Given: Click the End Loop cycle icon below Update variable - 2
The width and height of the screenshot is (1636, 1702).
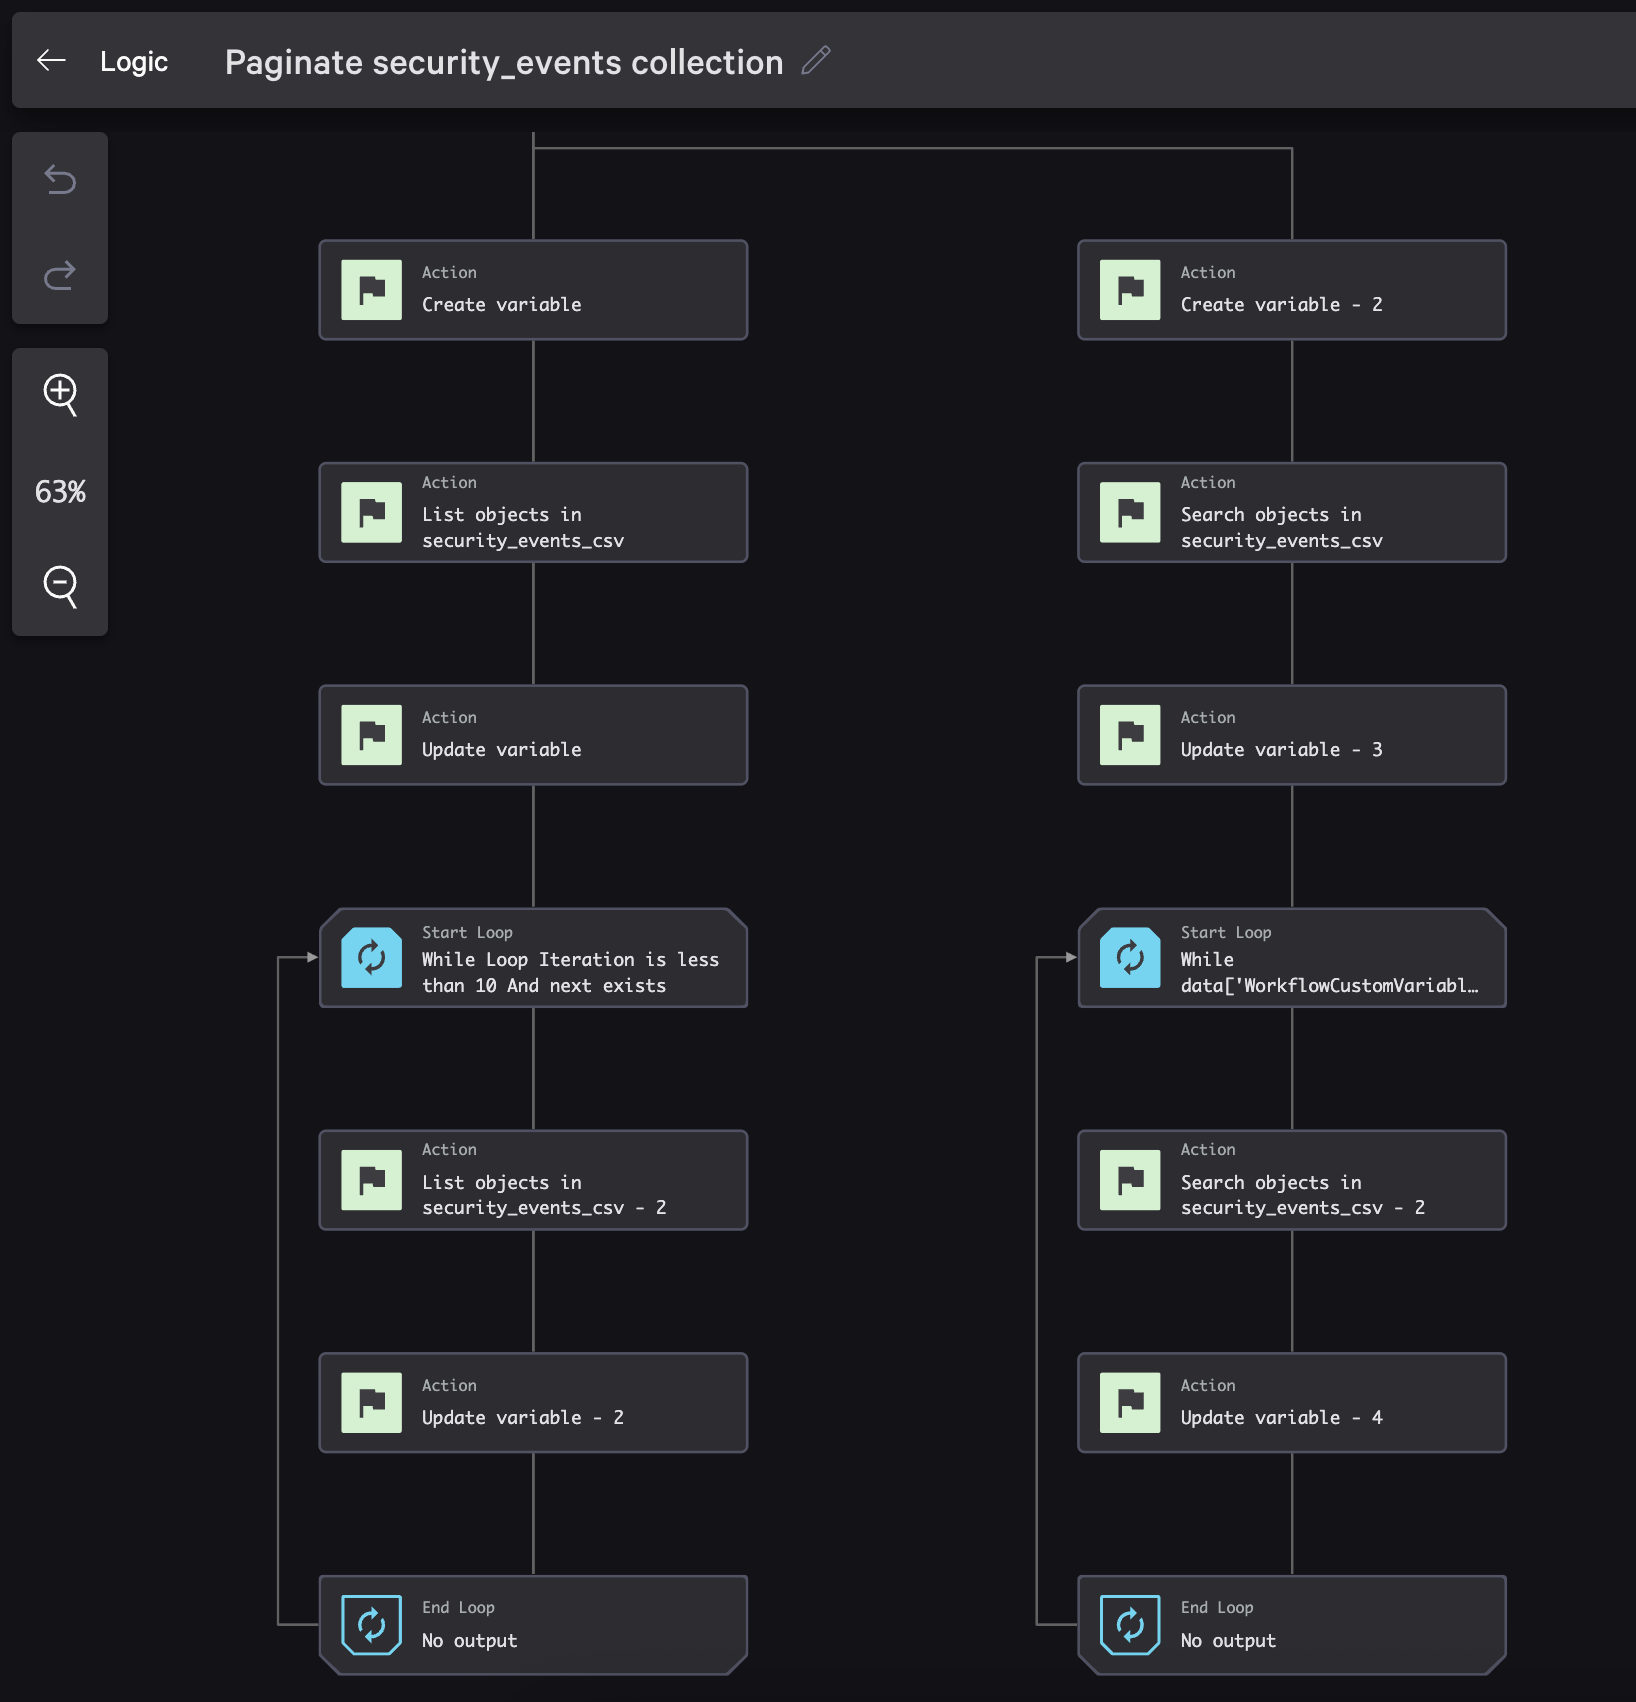Looking at the screenshot, I should click(x=370, y=1625).
